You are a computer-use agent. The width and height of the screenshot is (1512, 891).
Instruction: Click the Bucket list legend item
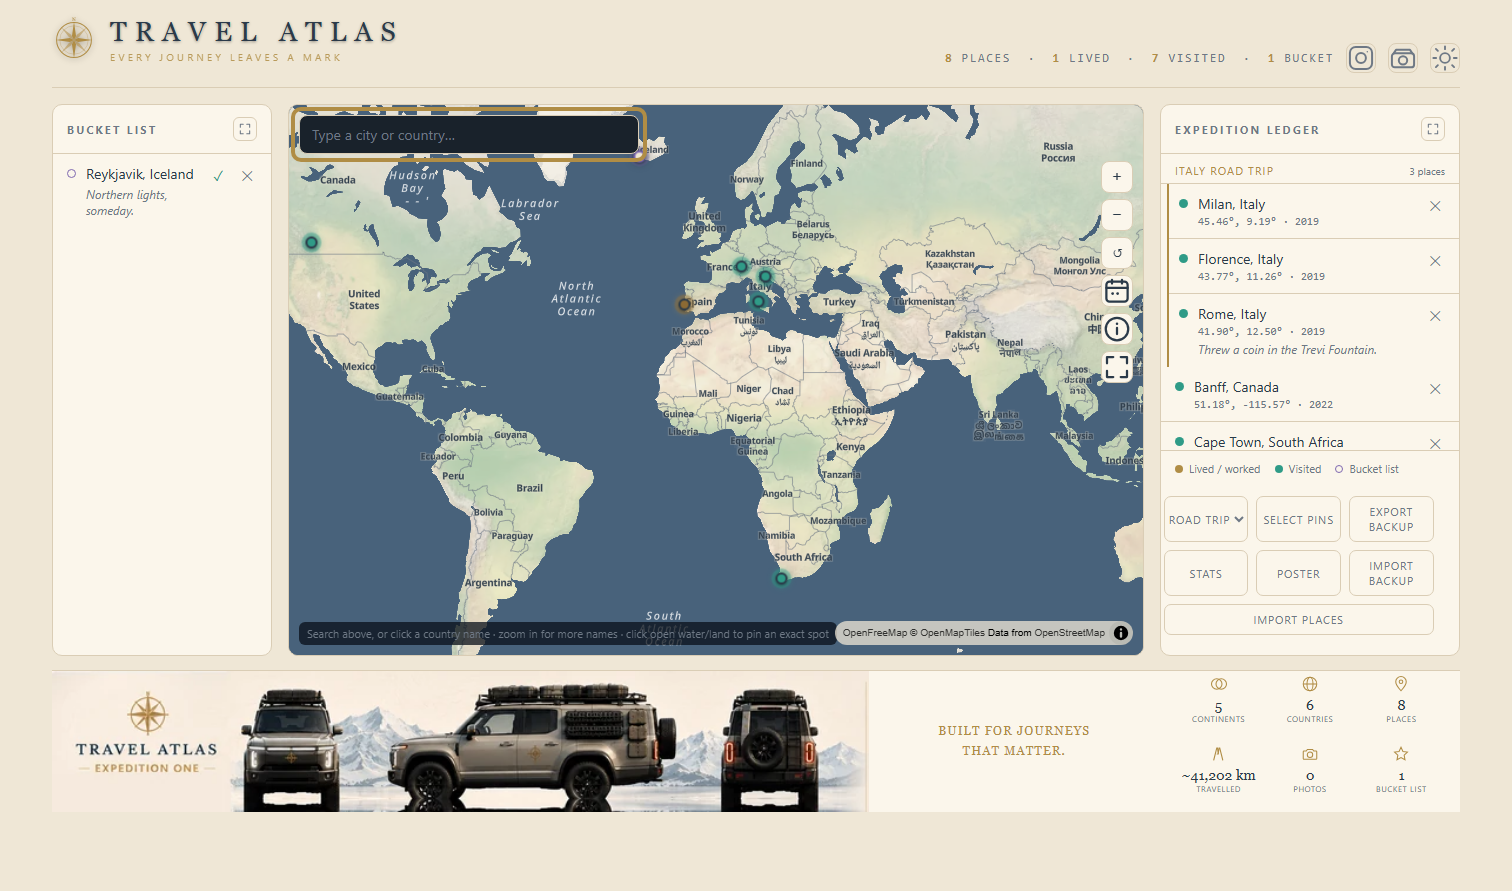[x=1367, y=469]
